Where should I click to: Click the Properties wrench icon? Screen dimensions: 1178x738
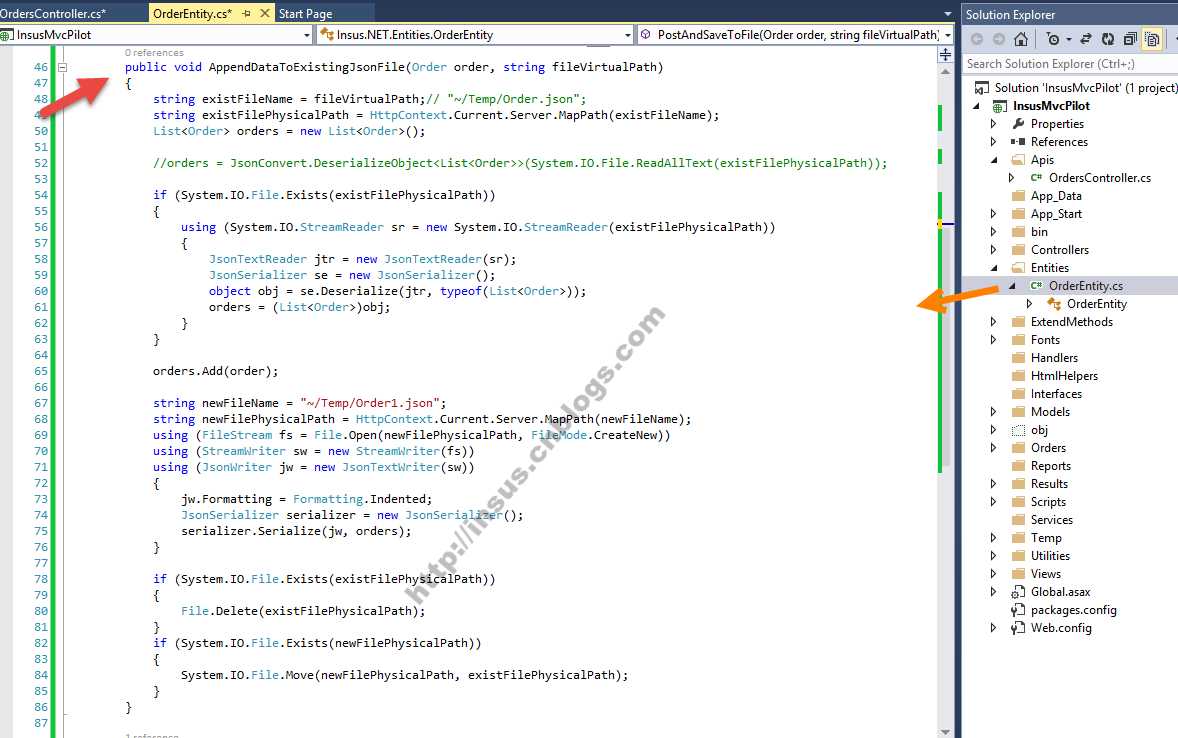click(1018, 124)
